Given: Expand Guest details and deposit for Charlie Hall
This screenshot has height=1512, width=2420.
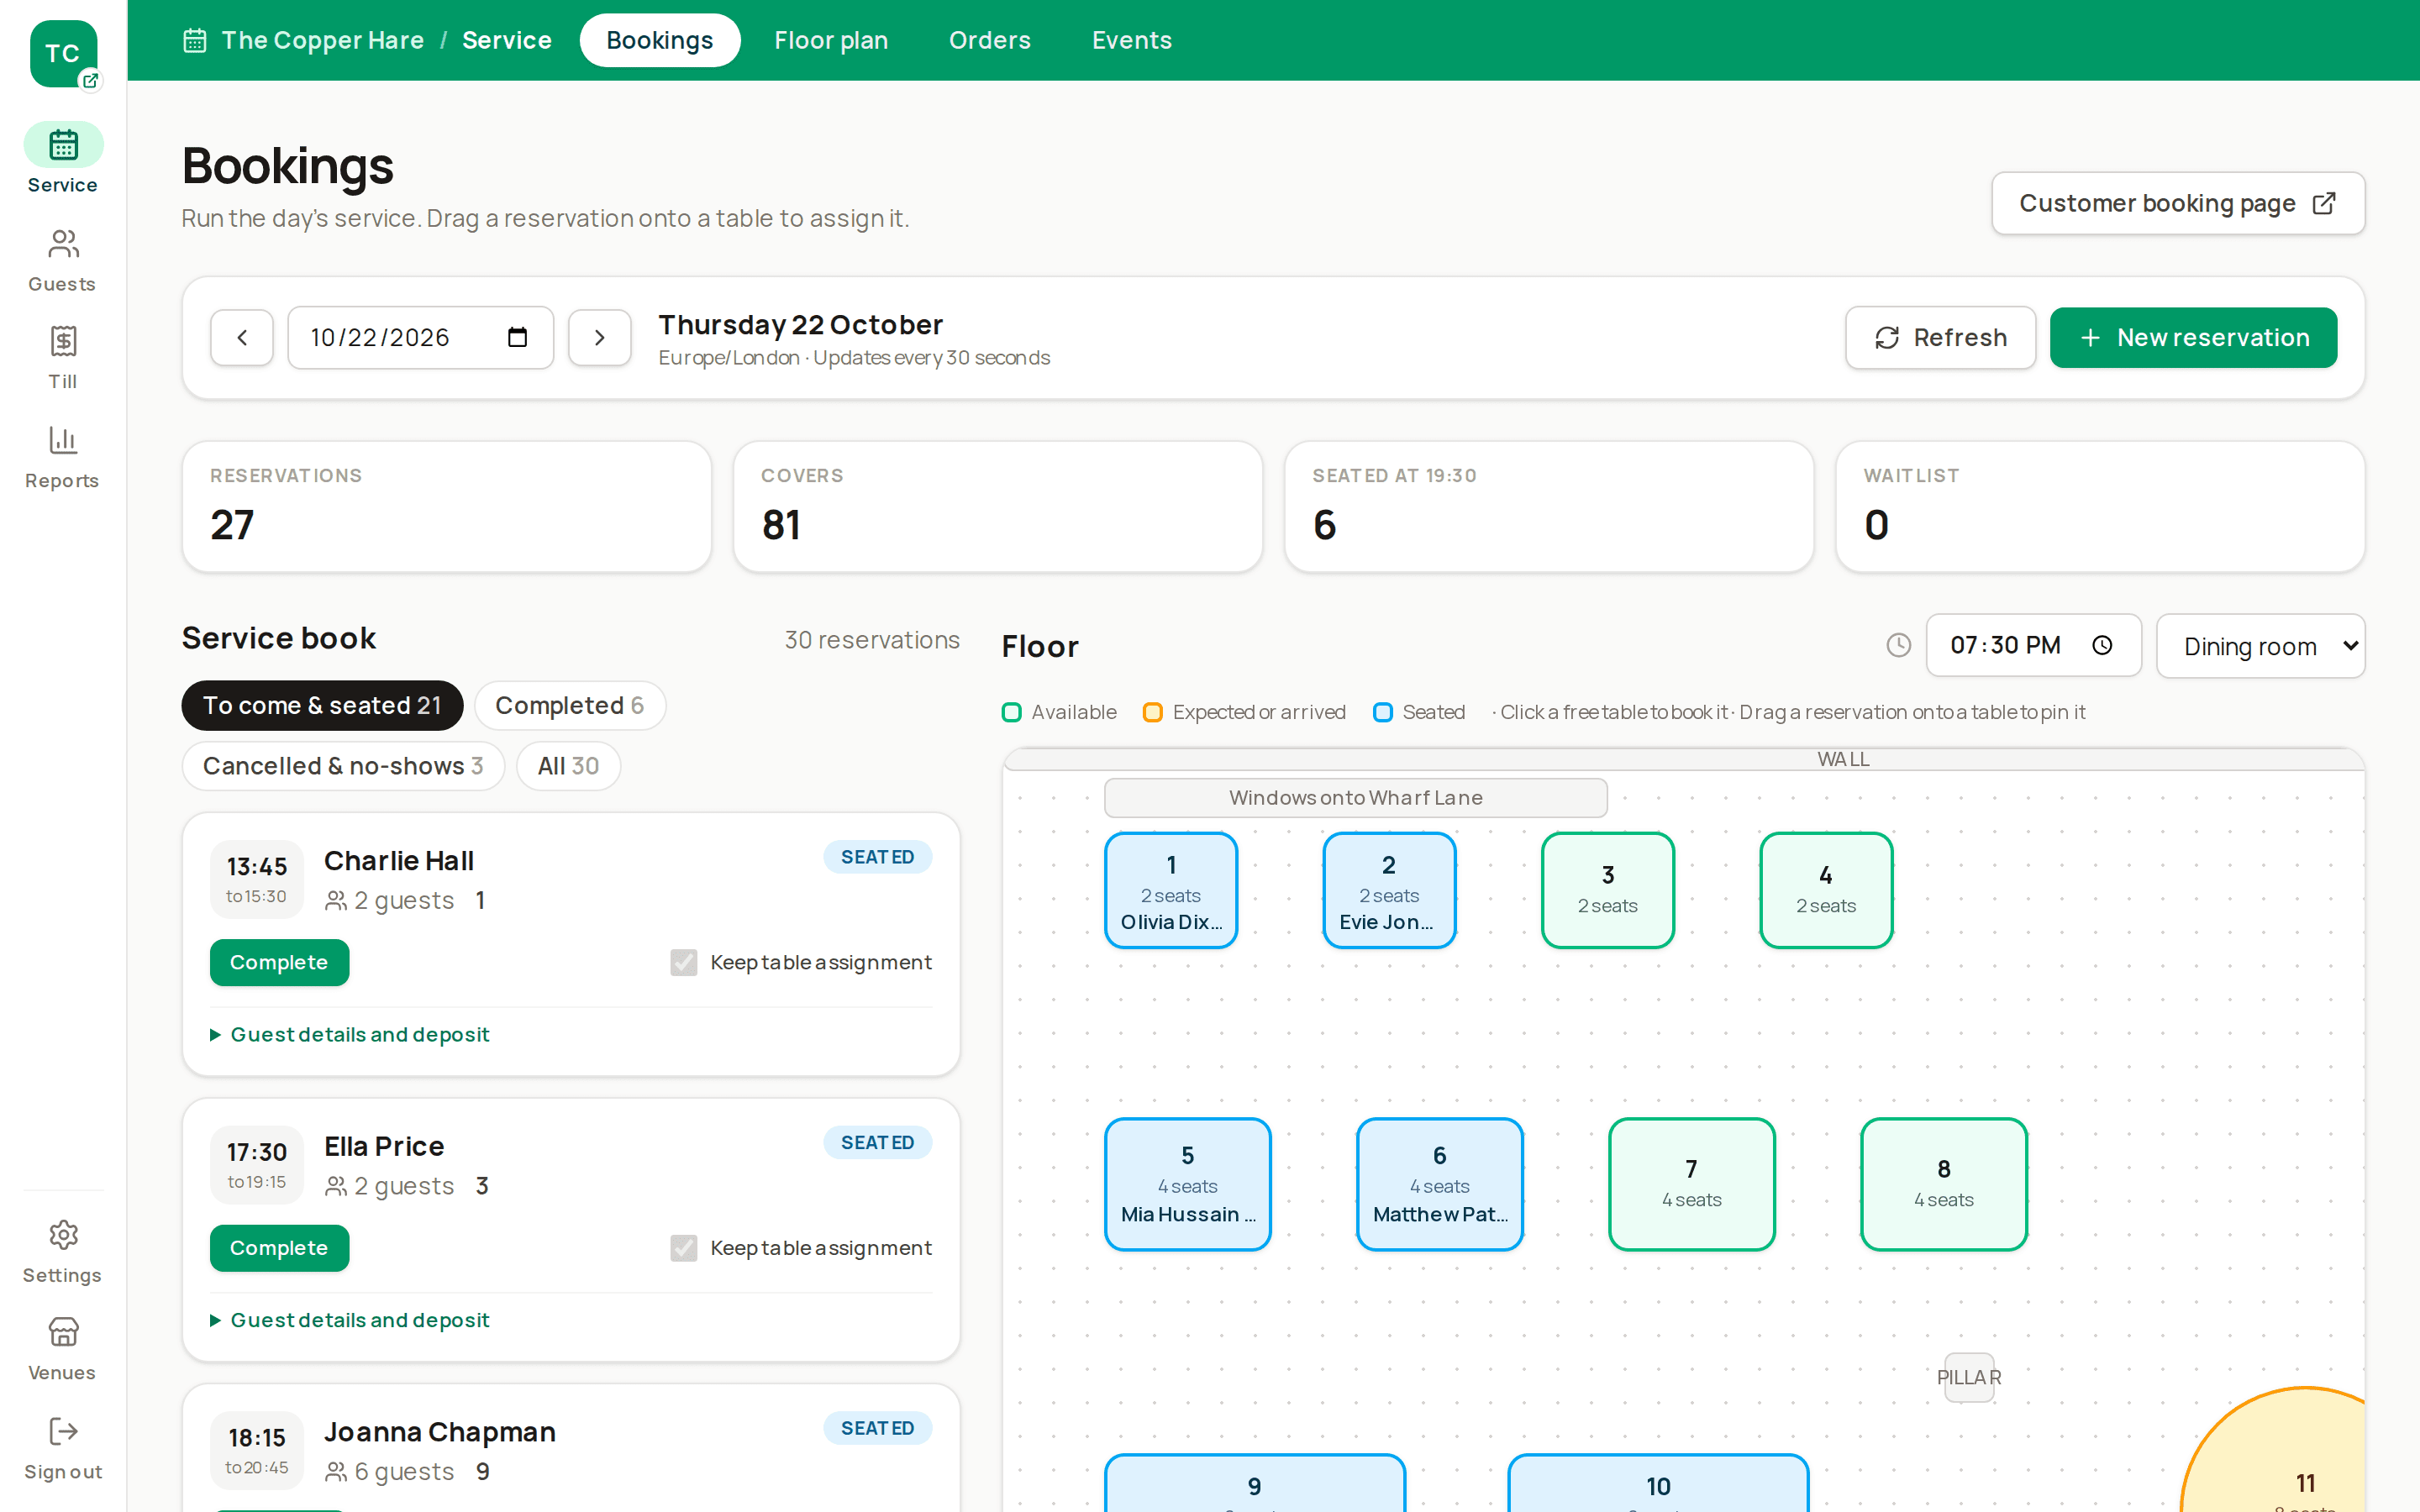Looking at the screenshot, I should (350, 1034).
